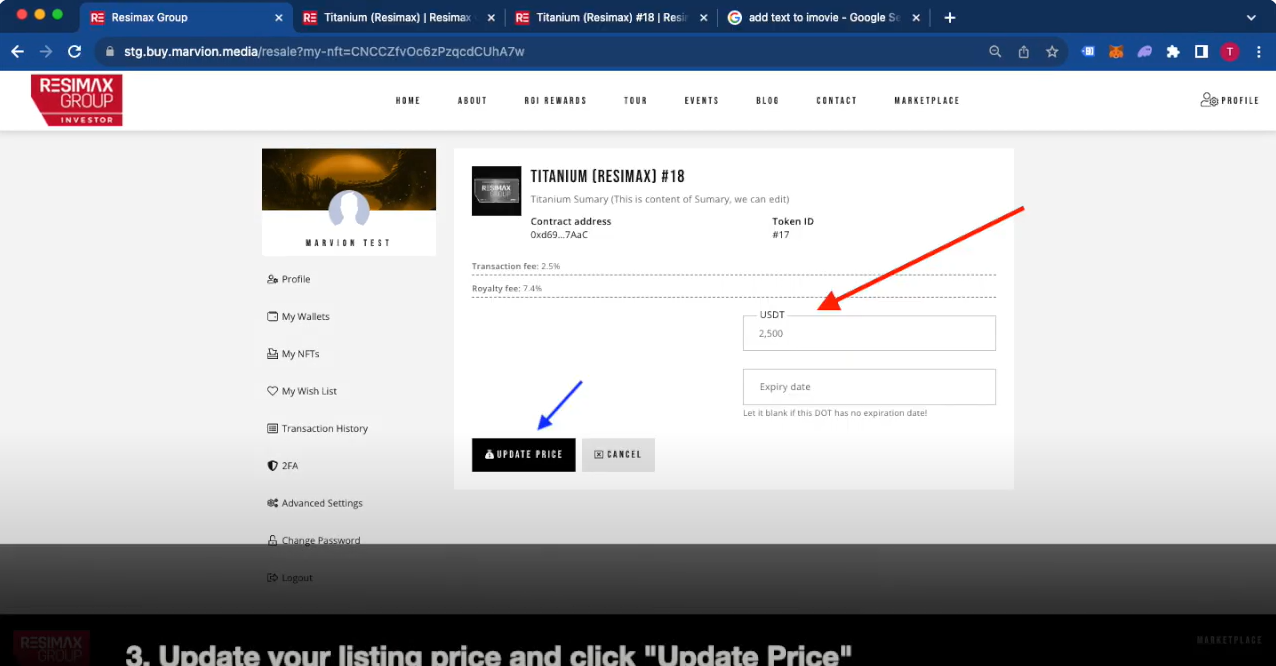This screenshot has width=1276, height=666.
Task: Open new browser tab with plus
Action: [x=949, y=18]
